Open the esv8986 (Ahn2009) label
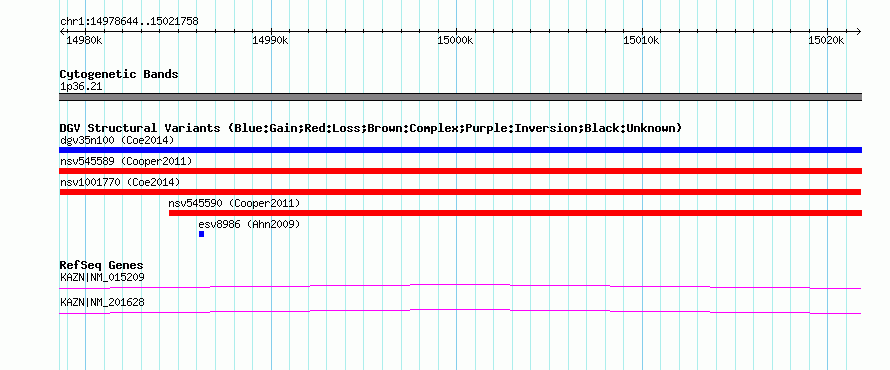Image resolution: width=890 pixels, height=370 pixels. [x=249, y=224]
